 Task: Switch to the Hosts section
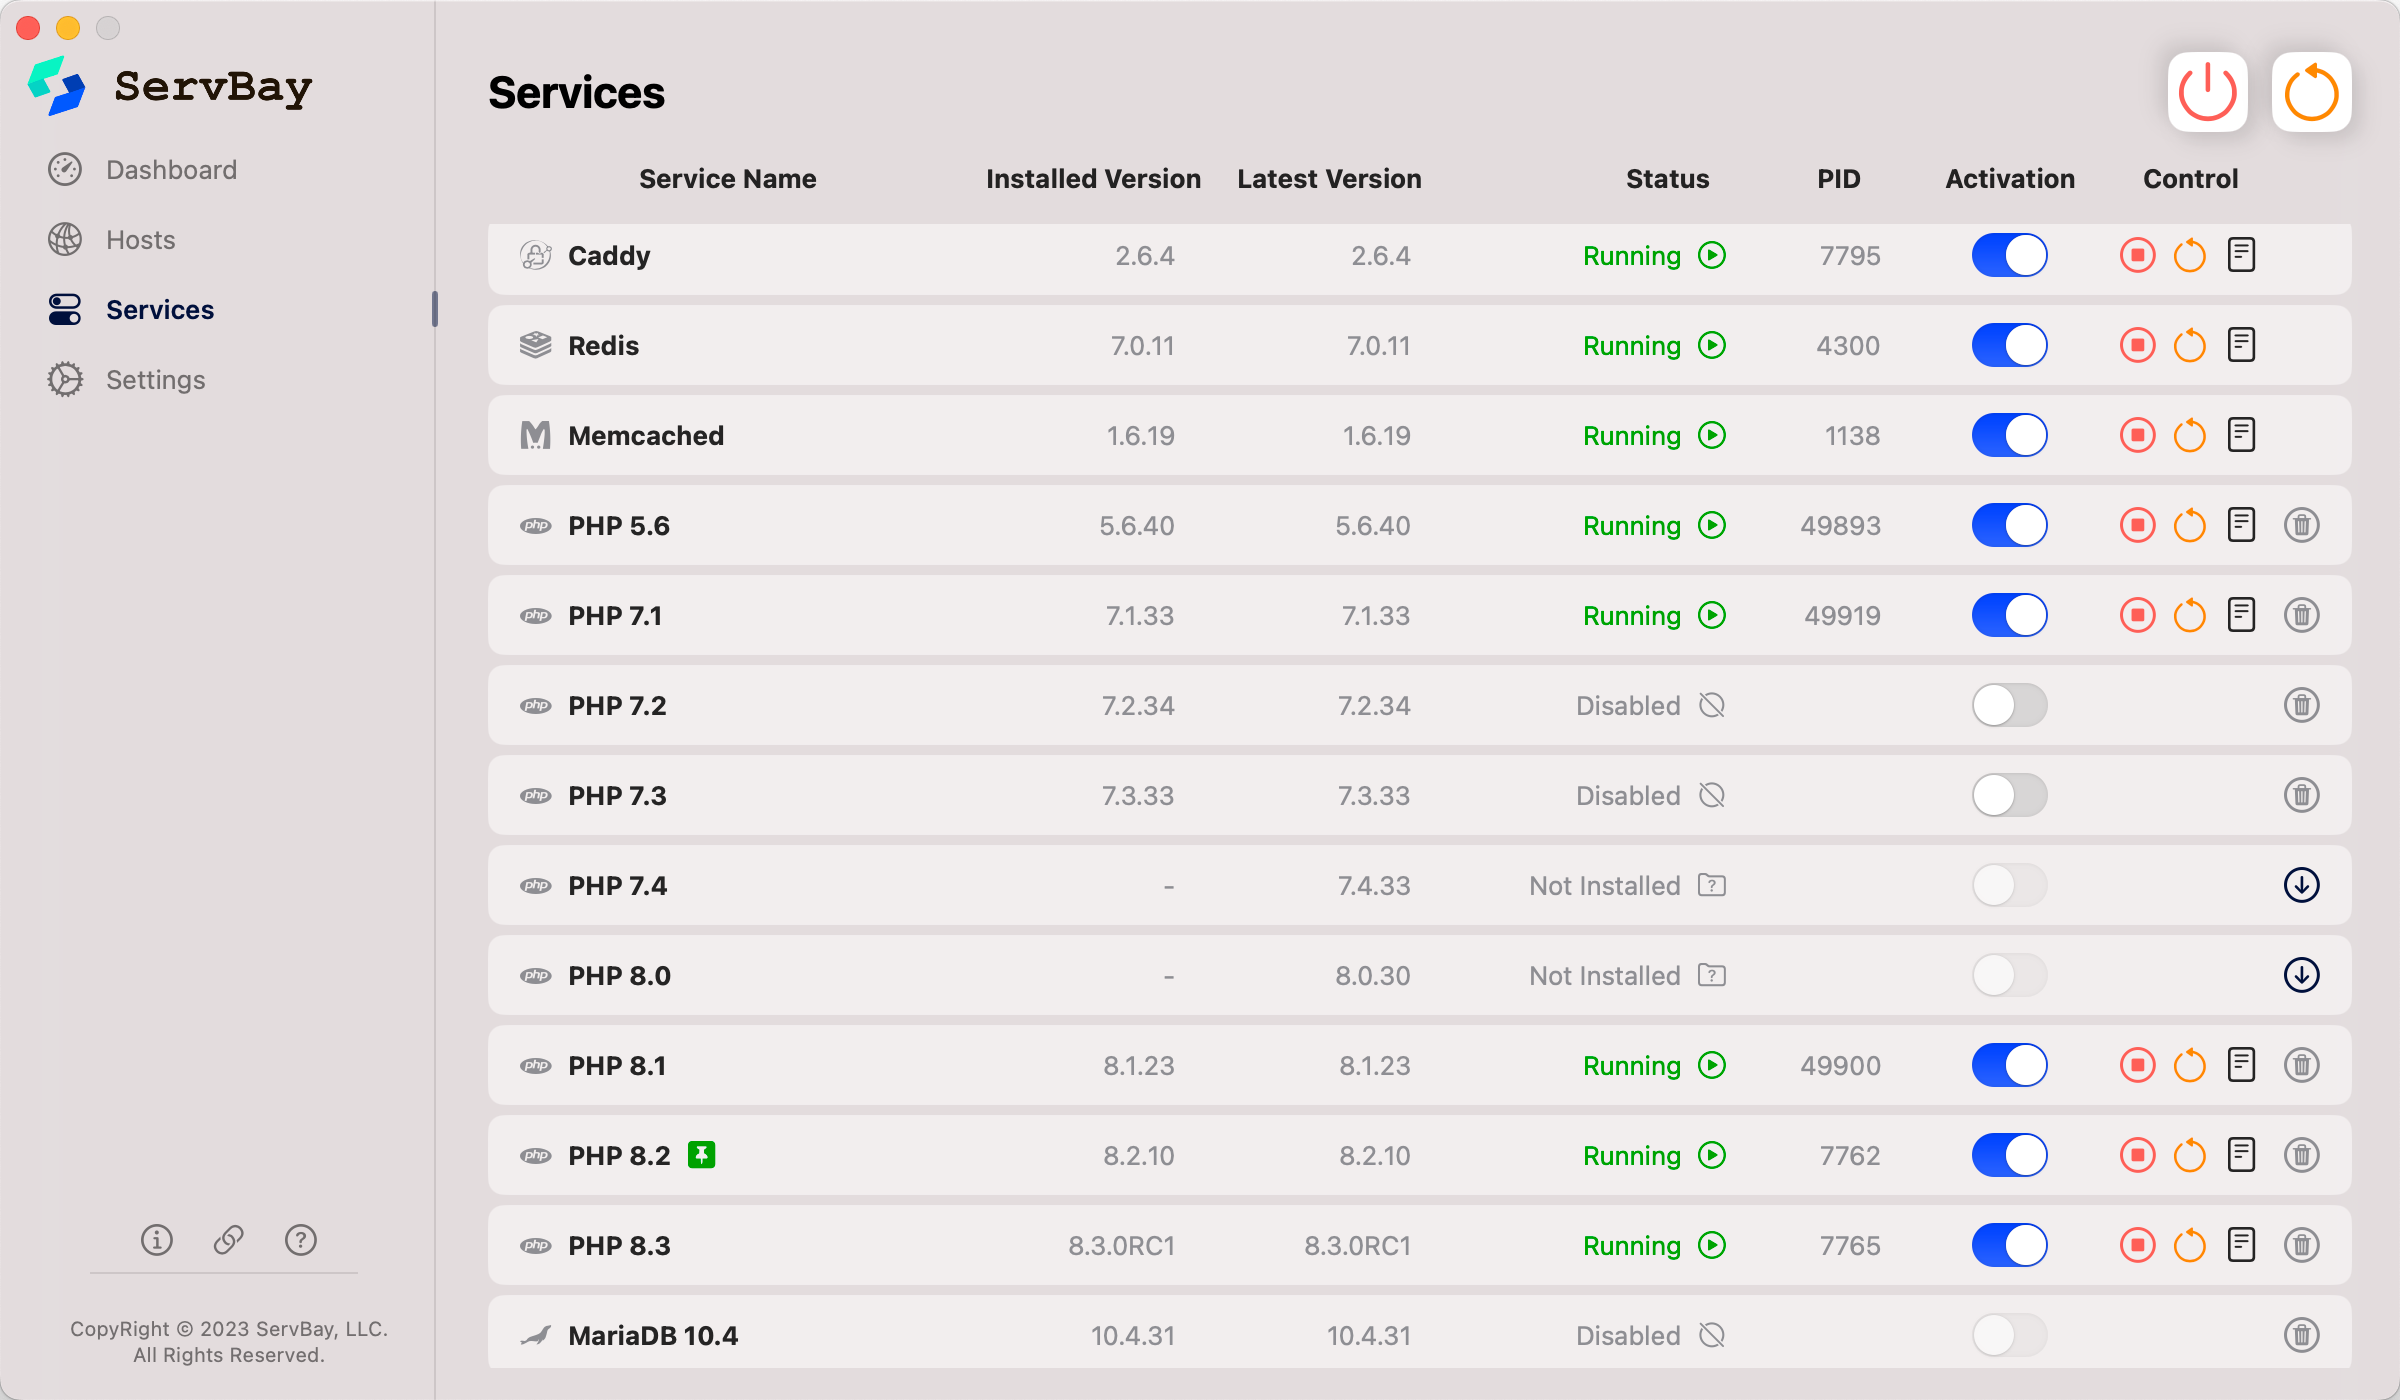coord(140,239)
